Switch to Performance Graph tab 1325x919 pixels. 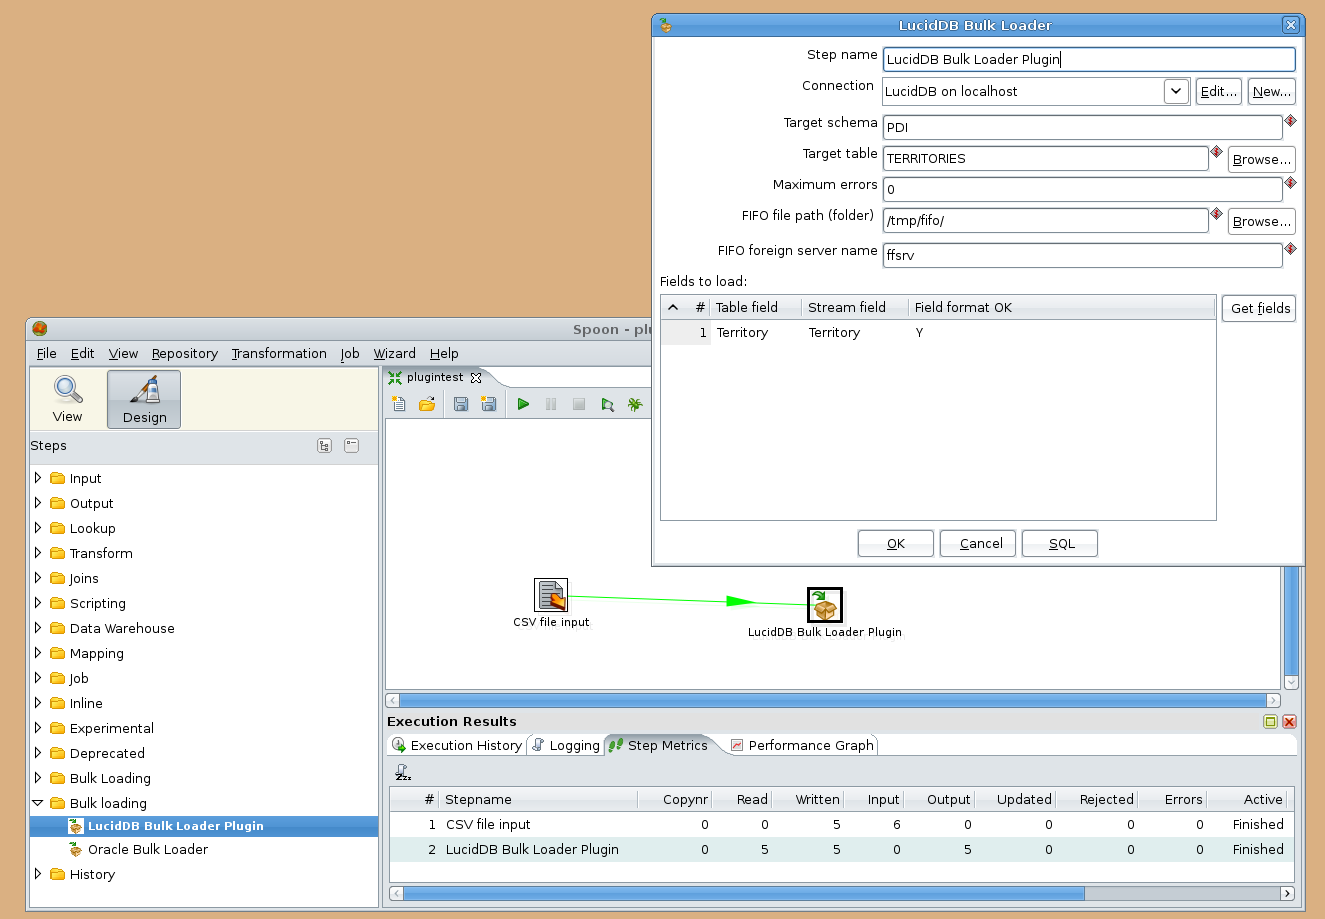tap(802, 745)
